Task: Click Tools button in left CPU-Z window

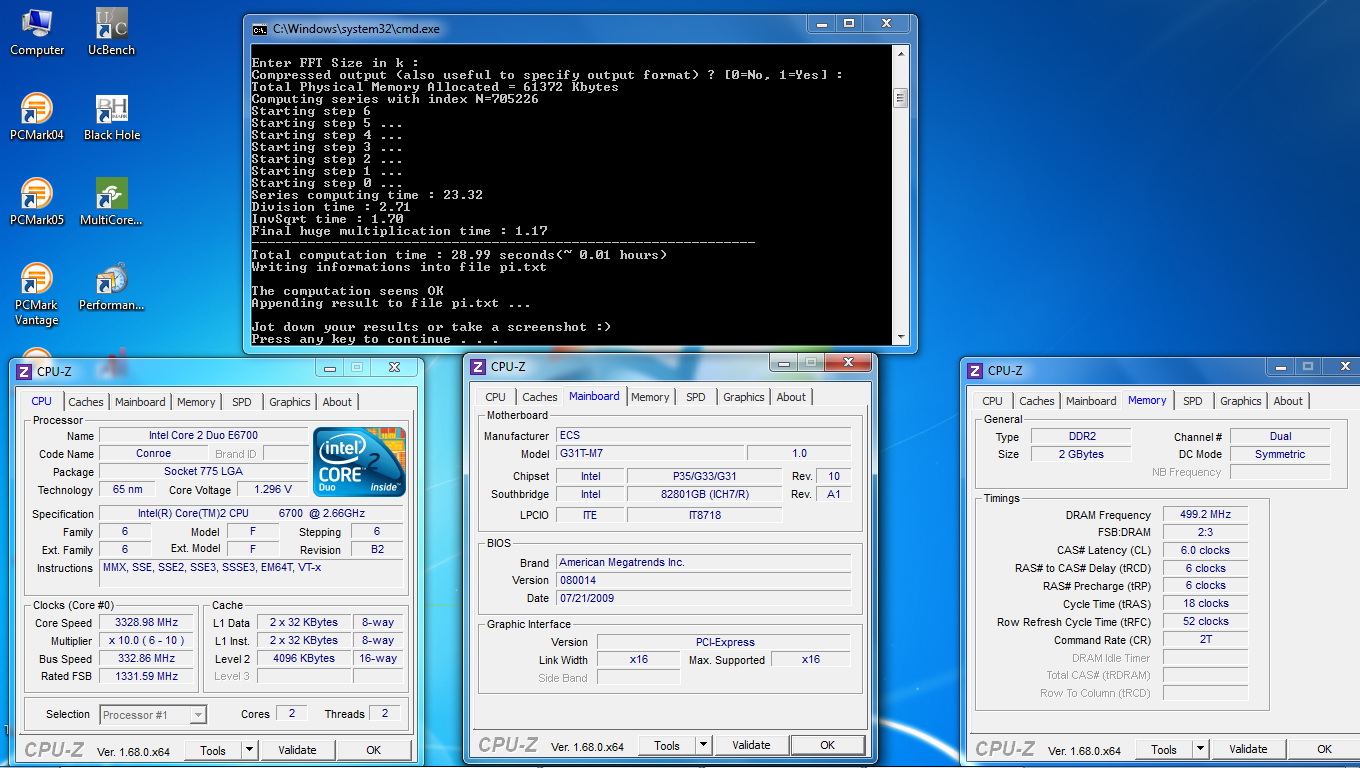Action: [x=213, y=750]
